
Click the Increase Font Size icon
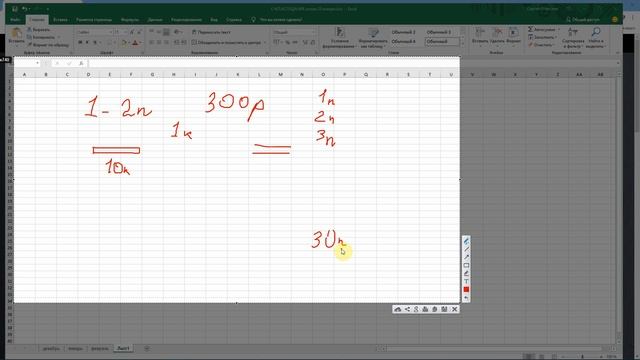[132, 32]
